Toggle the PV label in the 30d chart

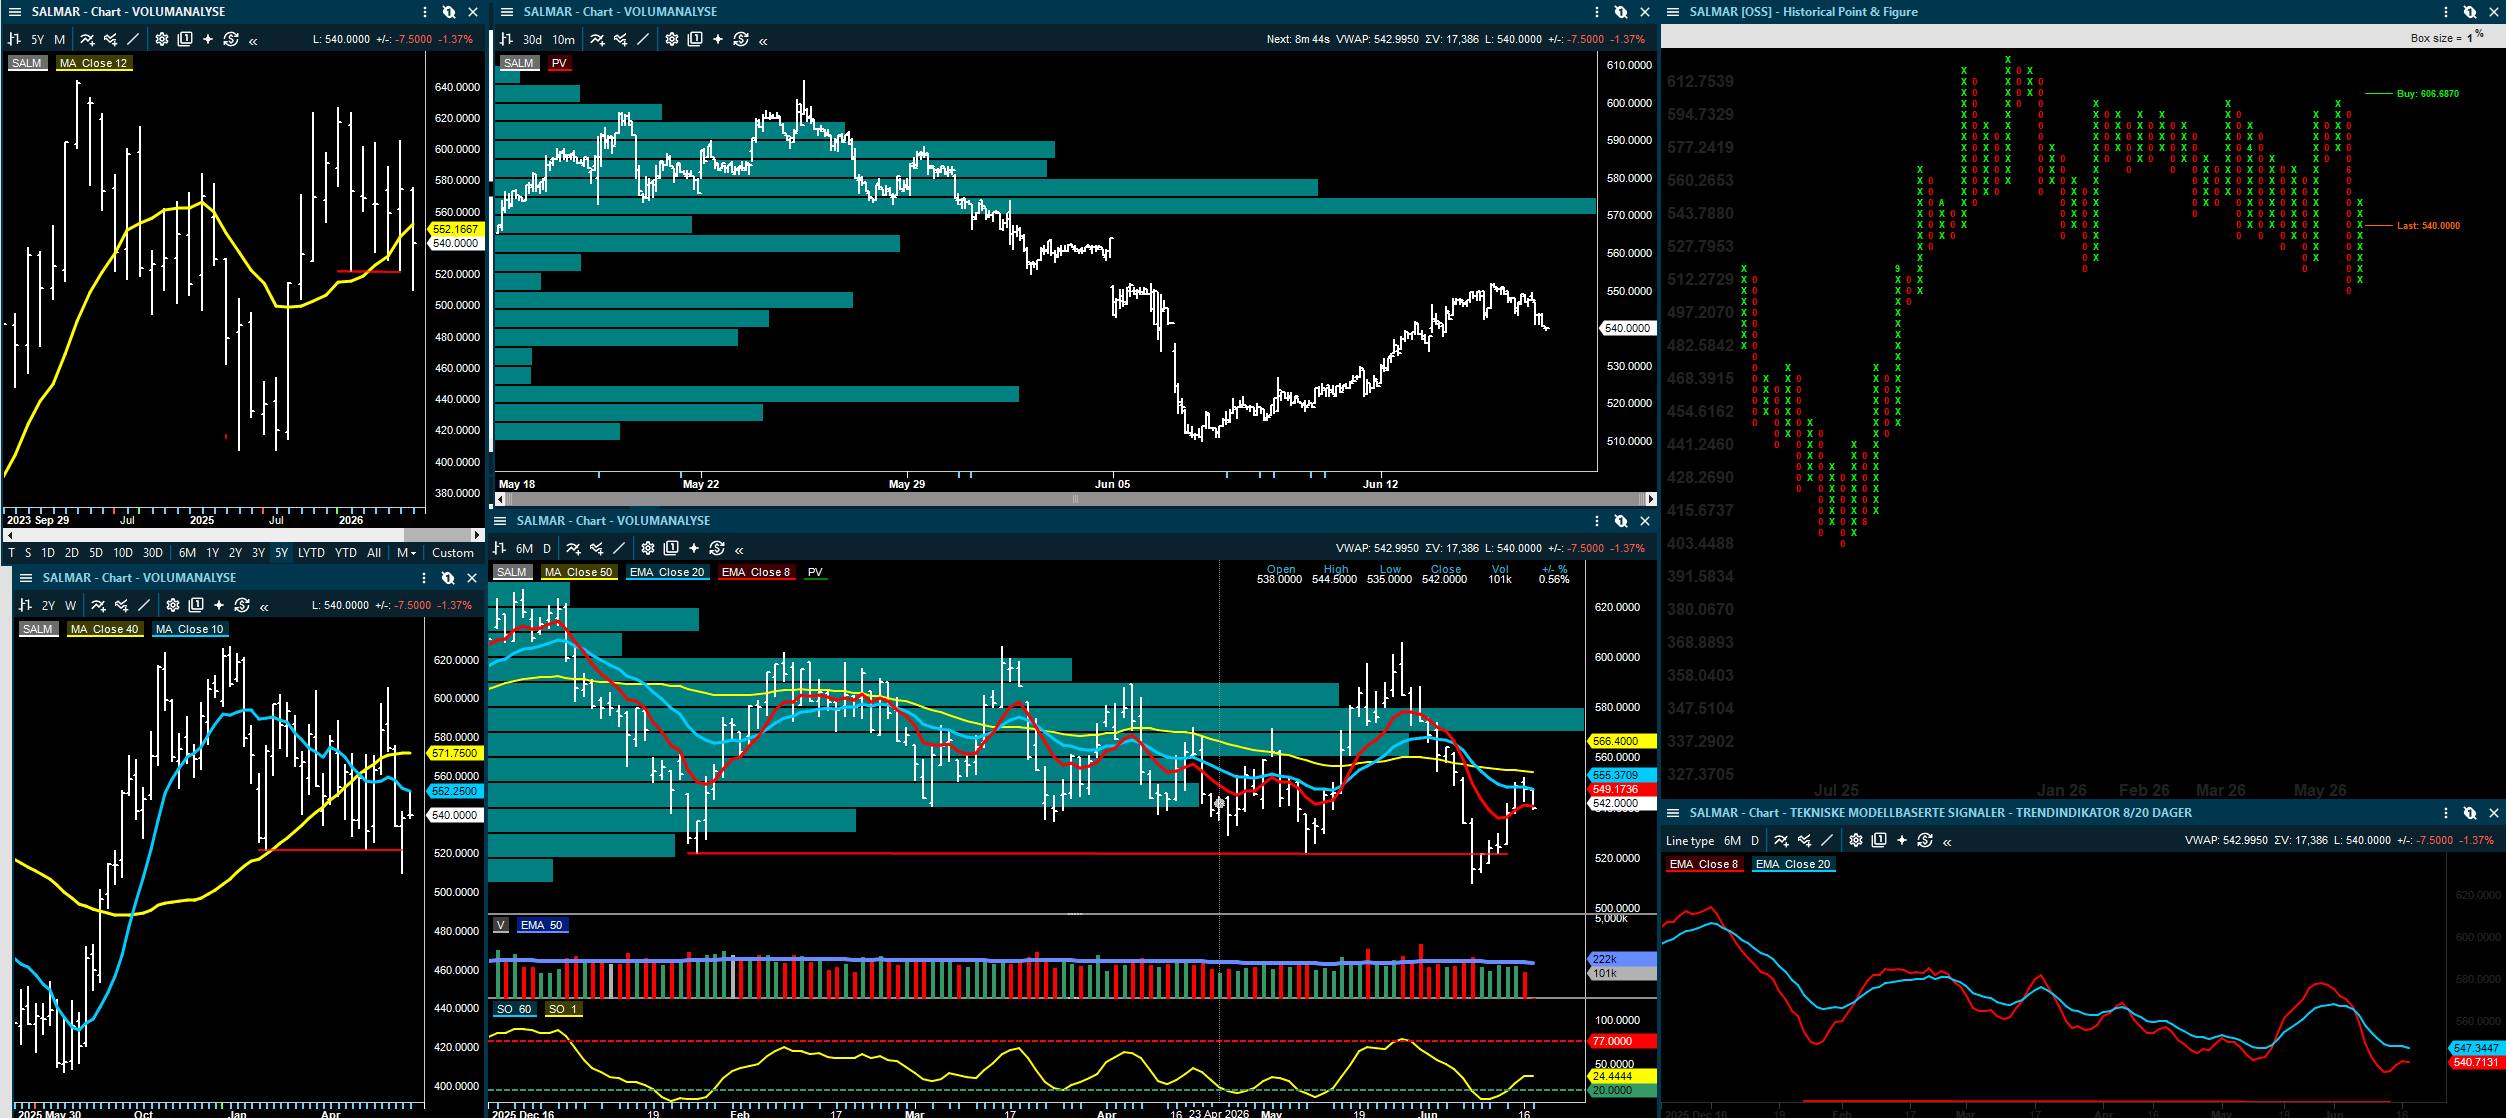coord(559,63)
